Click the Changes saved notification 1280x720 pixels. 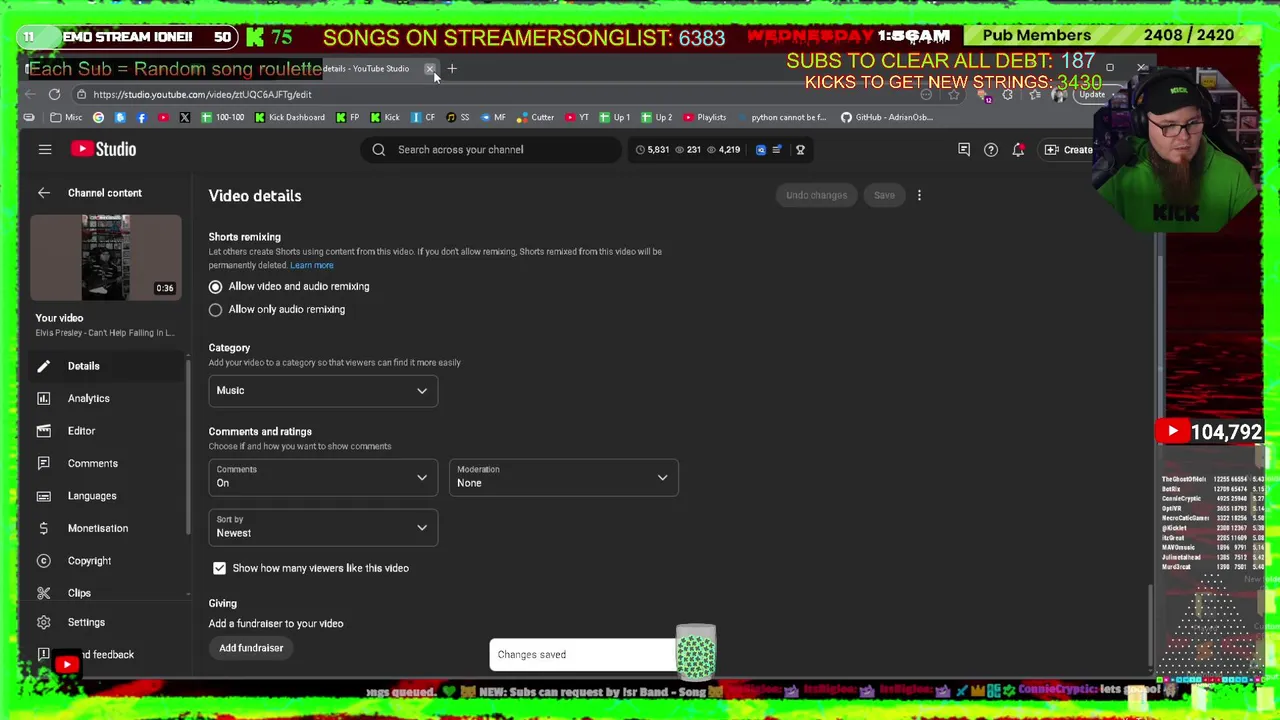click(x=583, y=654)
